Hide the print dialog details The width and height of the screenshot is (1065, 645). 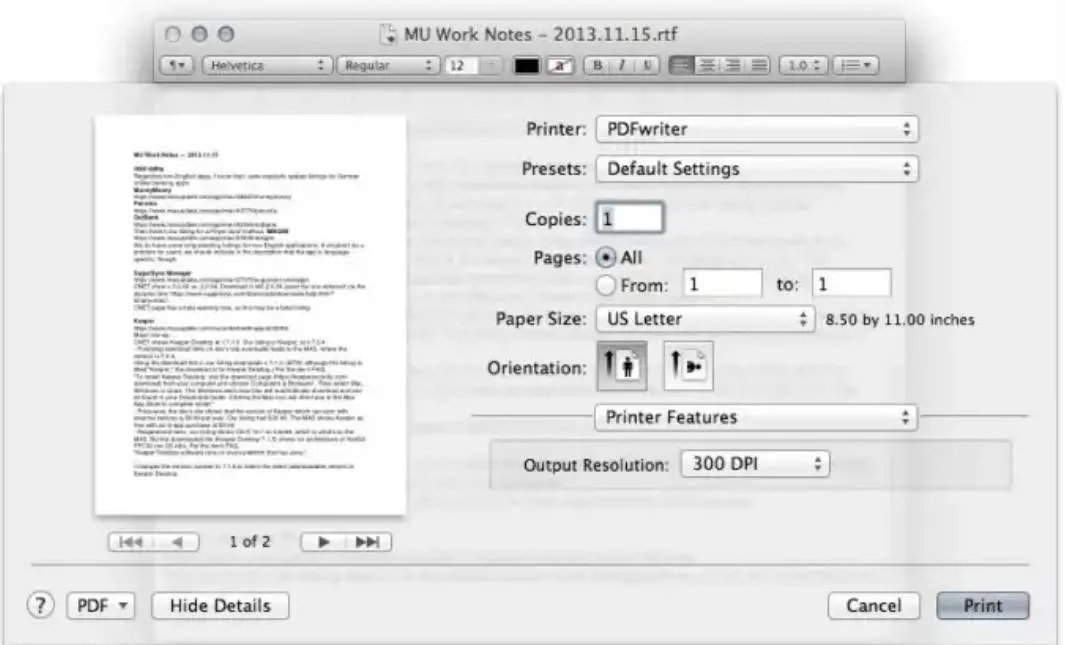point(219,605)
